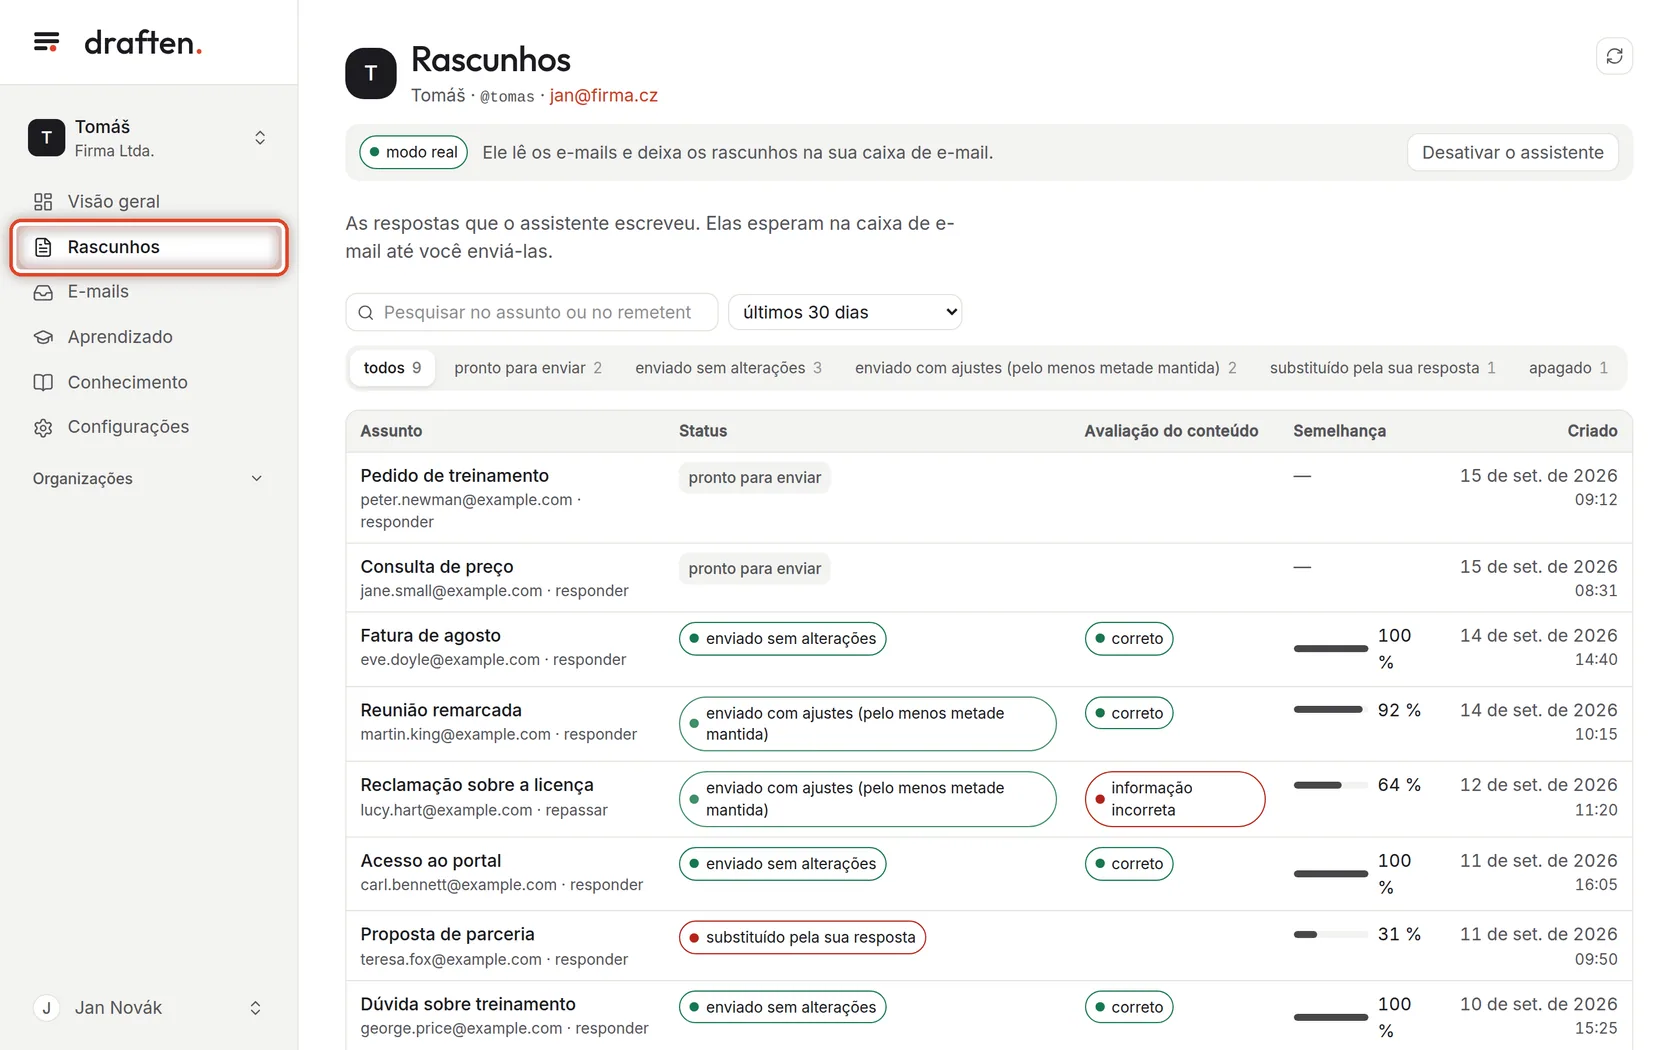Click the search magnifier icon

366,313
